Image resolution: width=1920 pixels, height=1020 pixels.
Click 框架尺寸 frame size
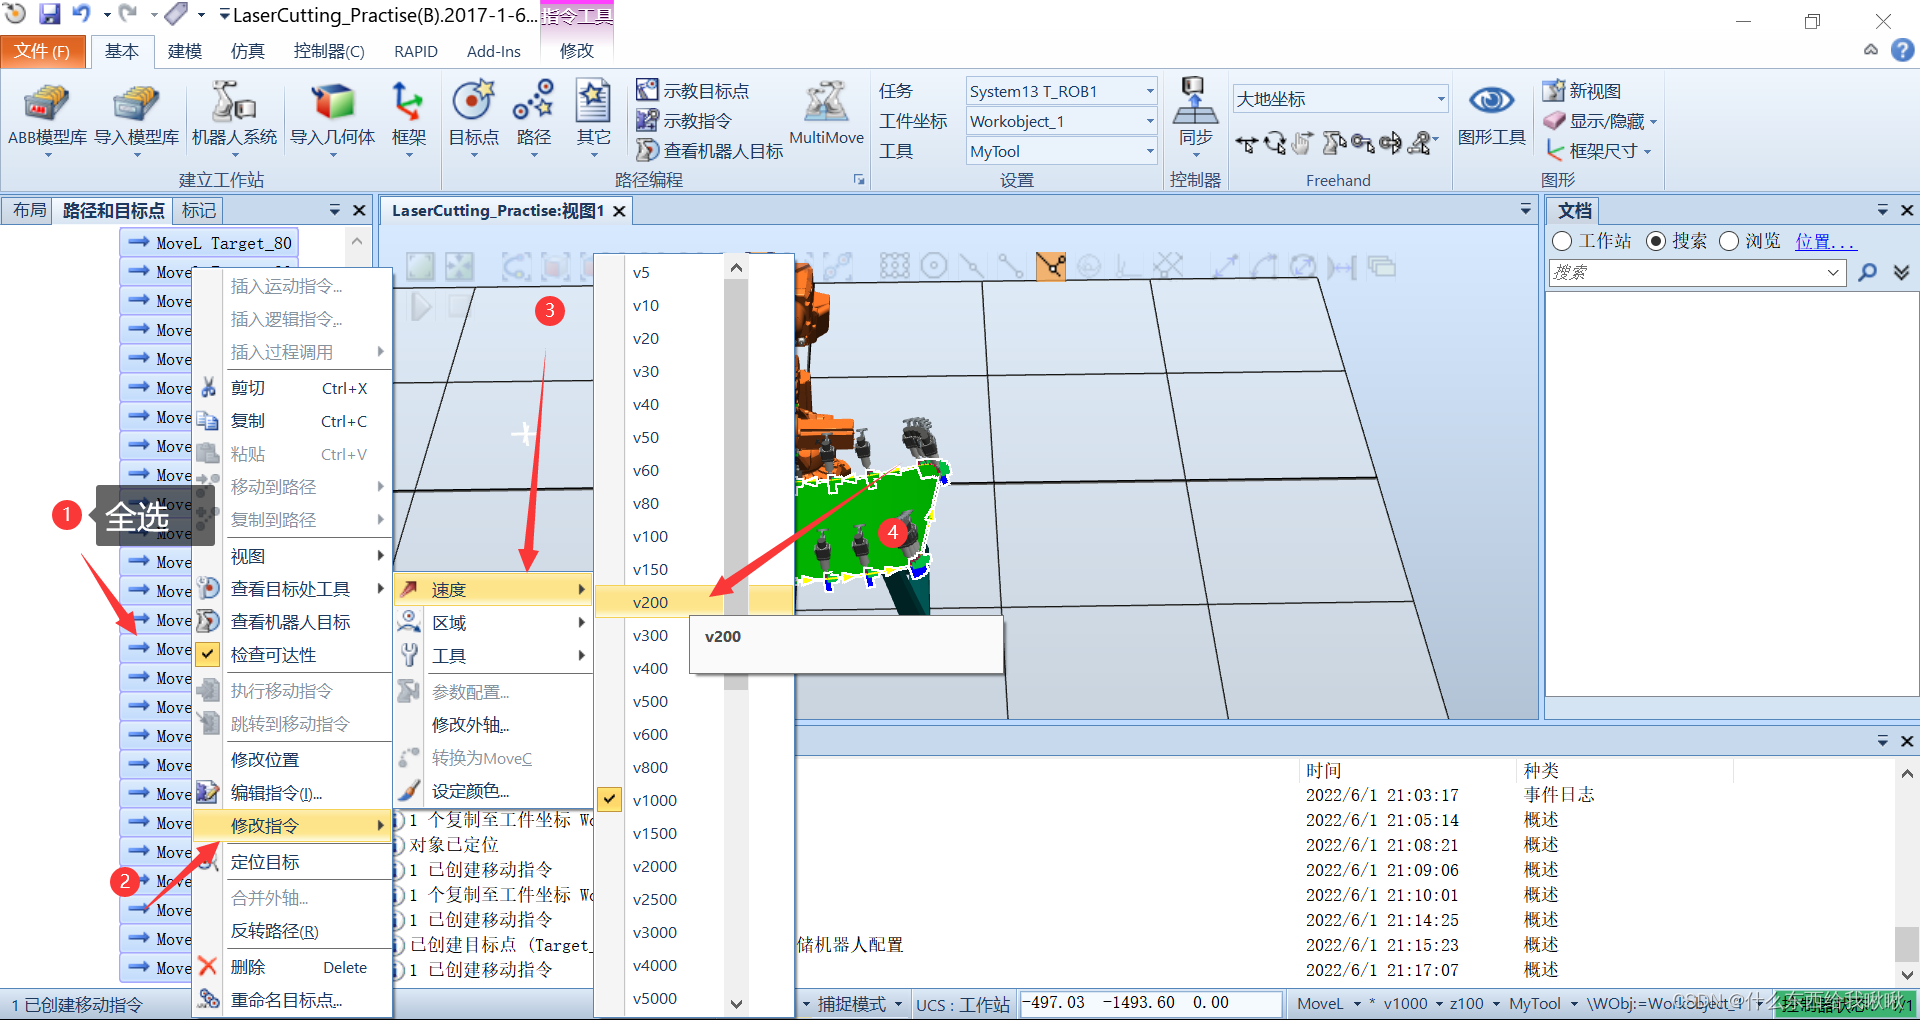click(x=1598, y=151)
